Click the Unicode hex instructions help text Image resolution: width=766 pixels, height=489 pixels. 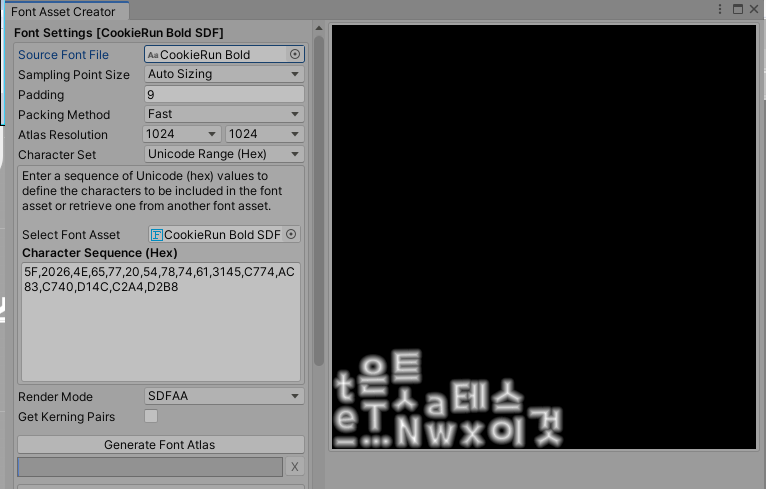[x=152, y=191]
